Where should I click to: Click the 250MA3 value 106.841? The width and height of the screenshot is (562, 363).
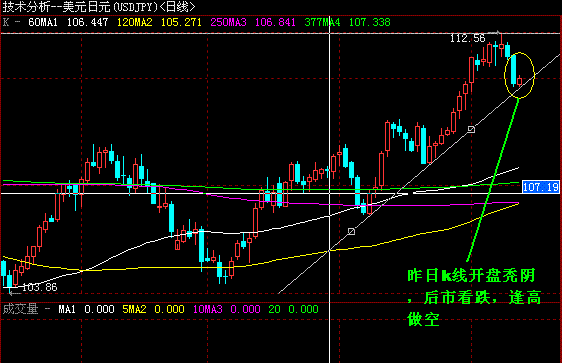point(275,23)
